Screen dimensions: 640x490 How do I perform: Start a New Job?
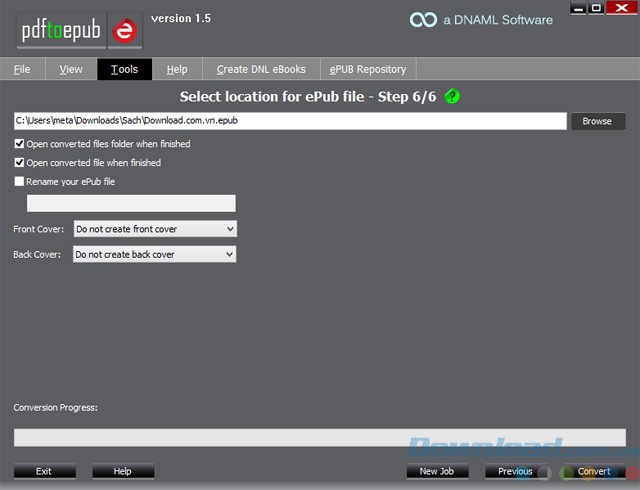coord(437,471)
